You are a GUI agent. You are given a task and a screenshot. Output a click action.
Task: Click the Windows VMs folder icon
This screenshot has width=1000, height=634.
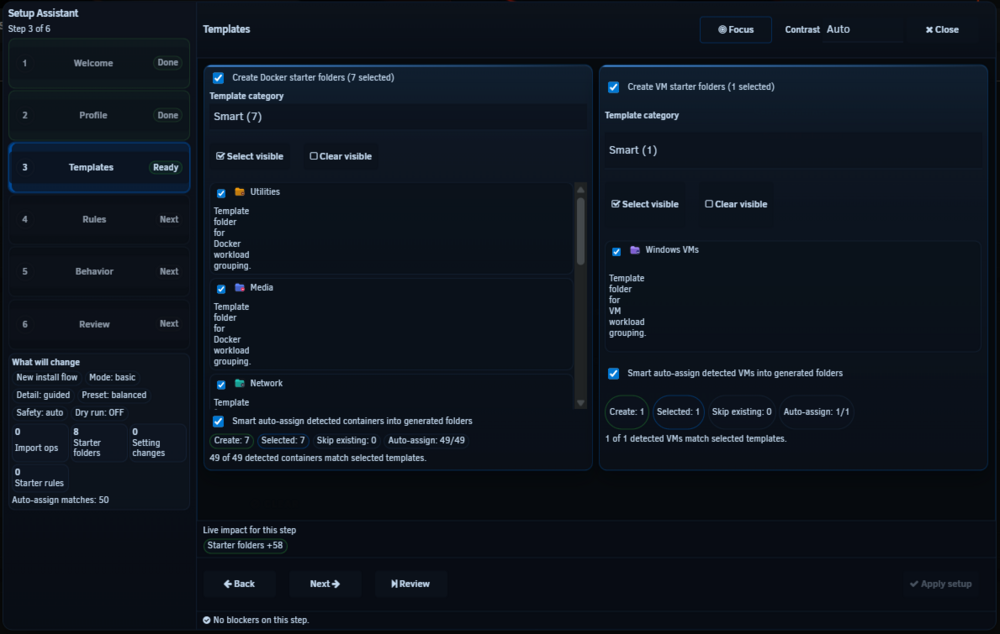(x=635, y=250)
